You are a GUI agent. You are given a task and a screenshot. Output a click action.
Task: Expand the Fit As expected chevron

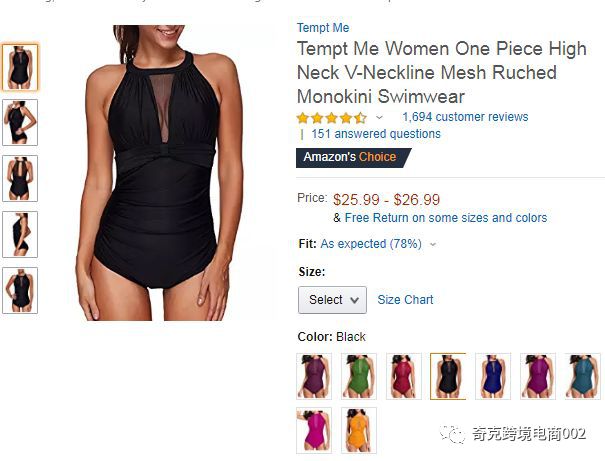(433, 244)
